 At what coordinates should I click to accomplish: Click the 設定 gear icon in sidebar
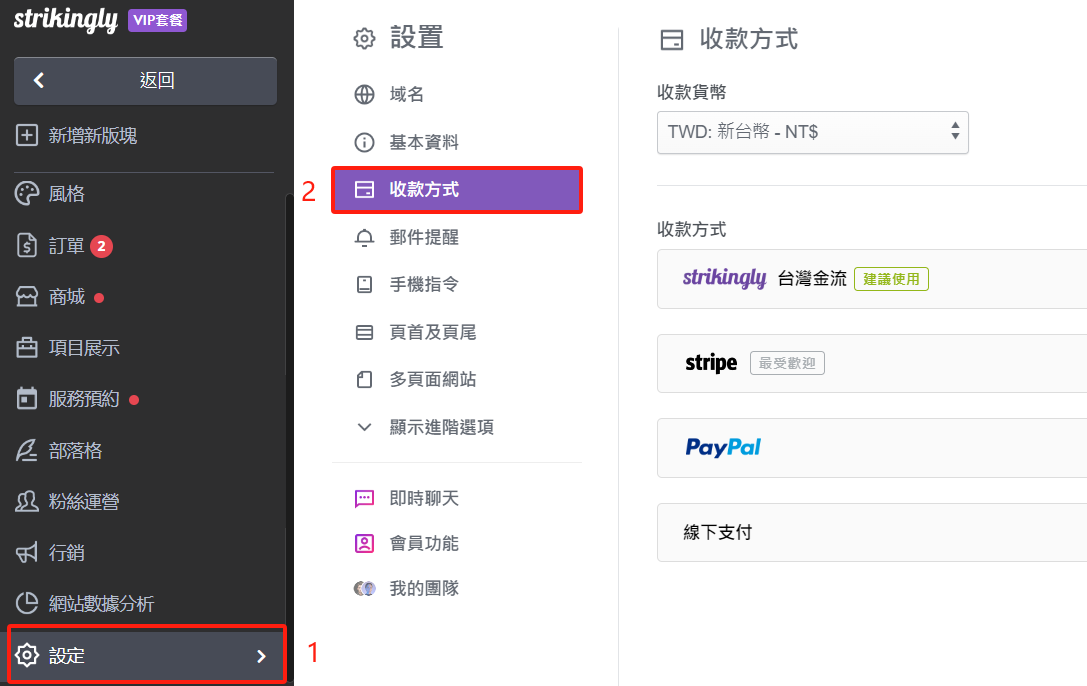coord(27,655)
